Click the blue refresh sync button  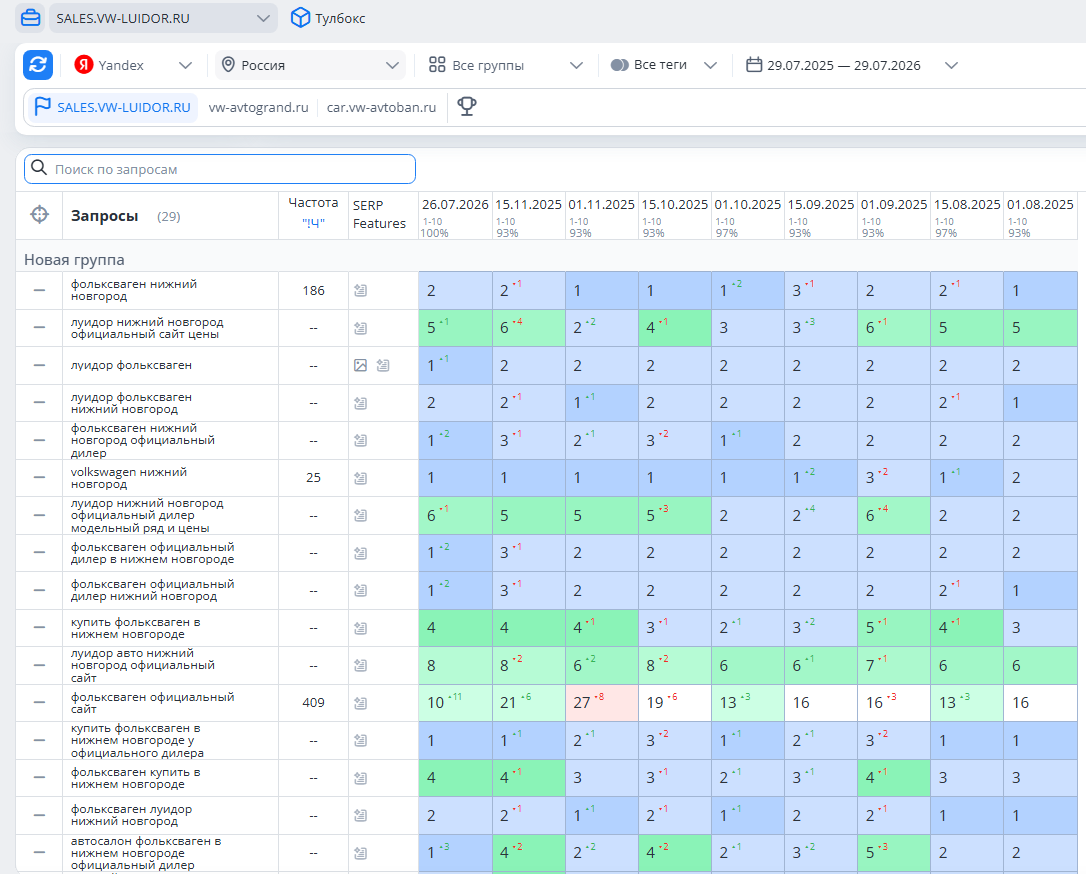pos(37,65)
